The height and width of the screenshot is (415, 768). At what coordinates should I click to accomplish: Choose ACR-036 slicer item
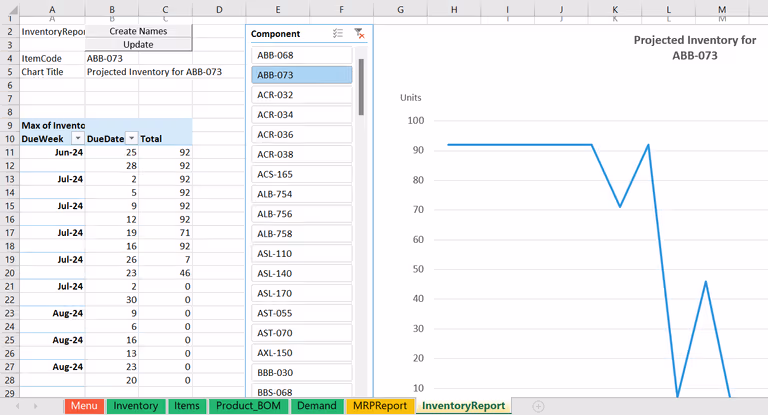point(302,135)
